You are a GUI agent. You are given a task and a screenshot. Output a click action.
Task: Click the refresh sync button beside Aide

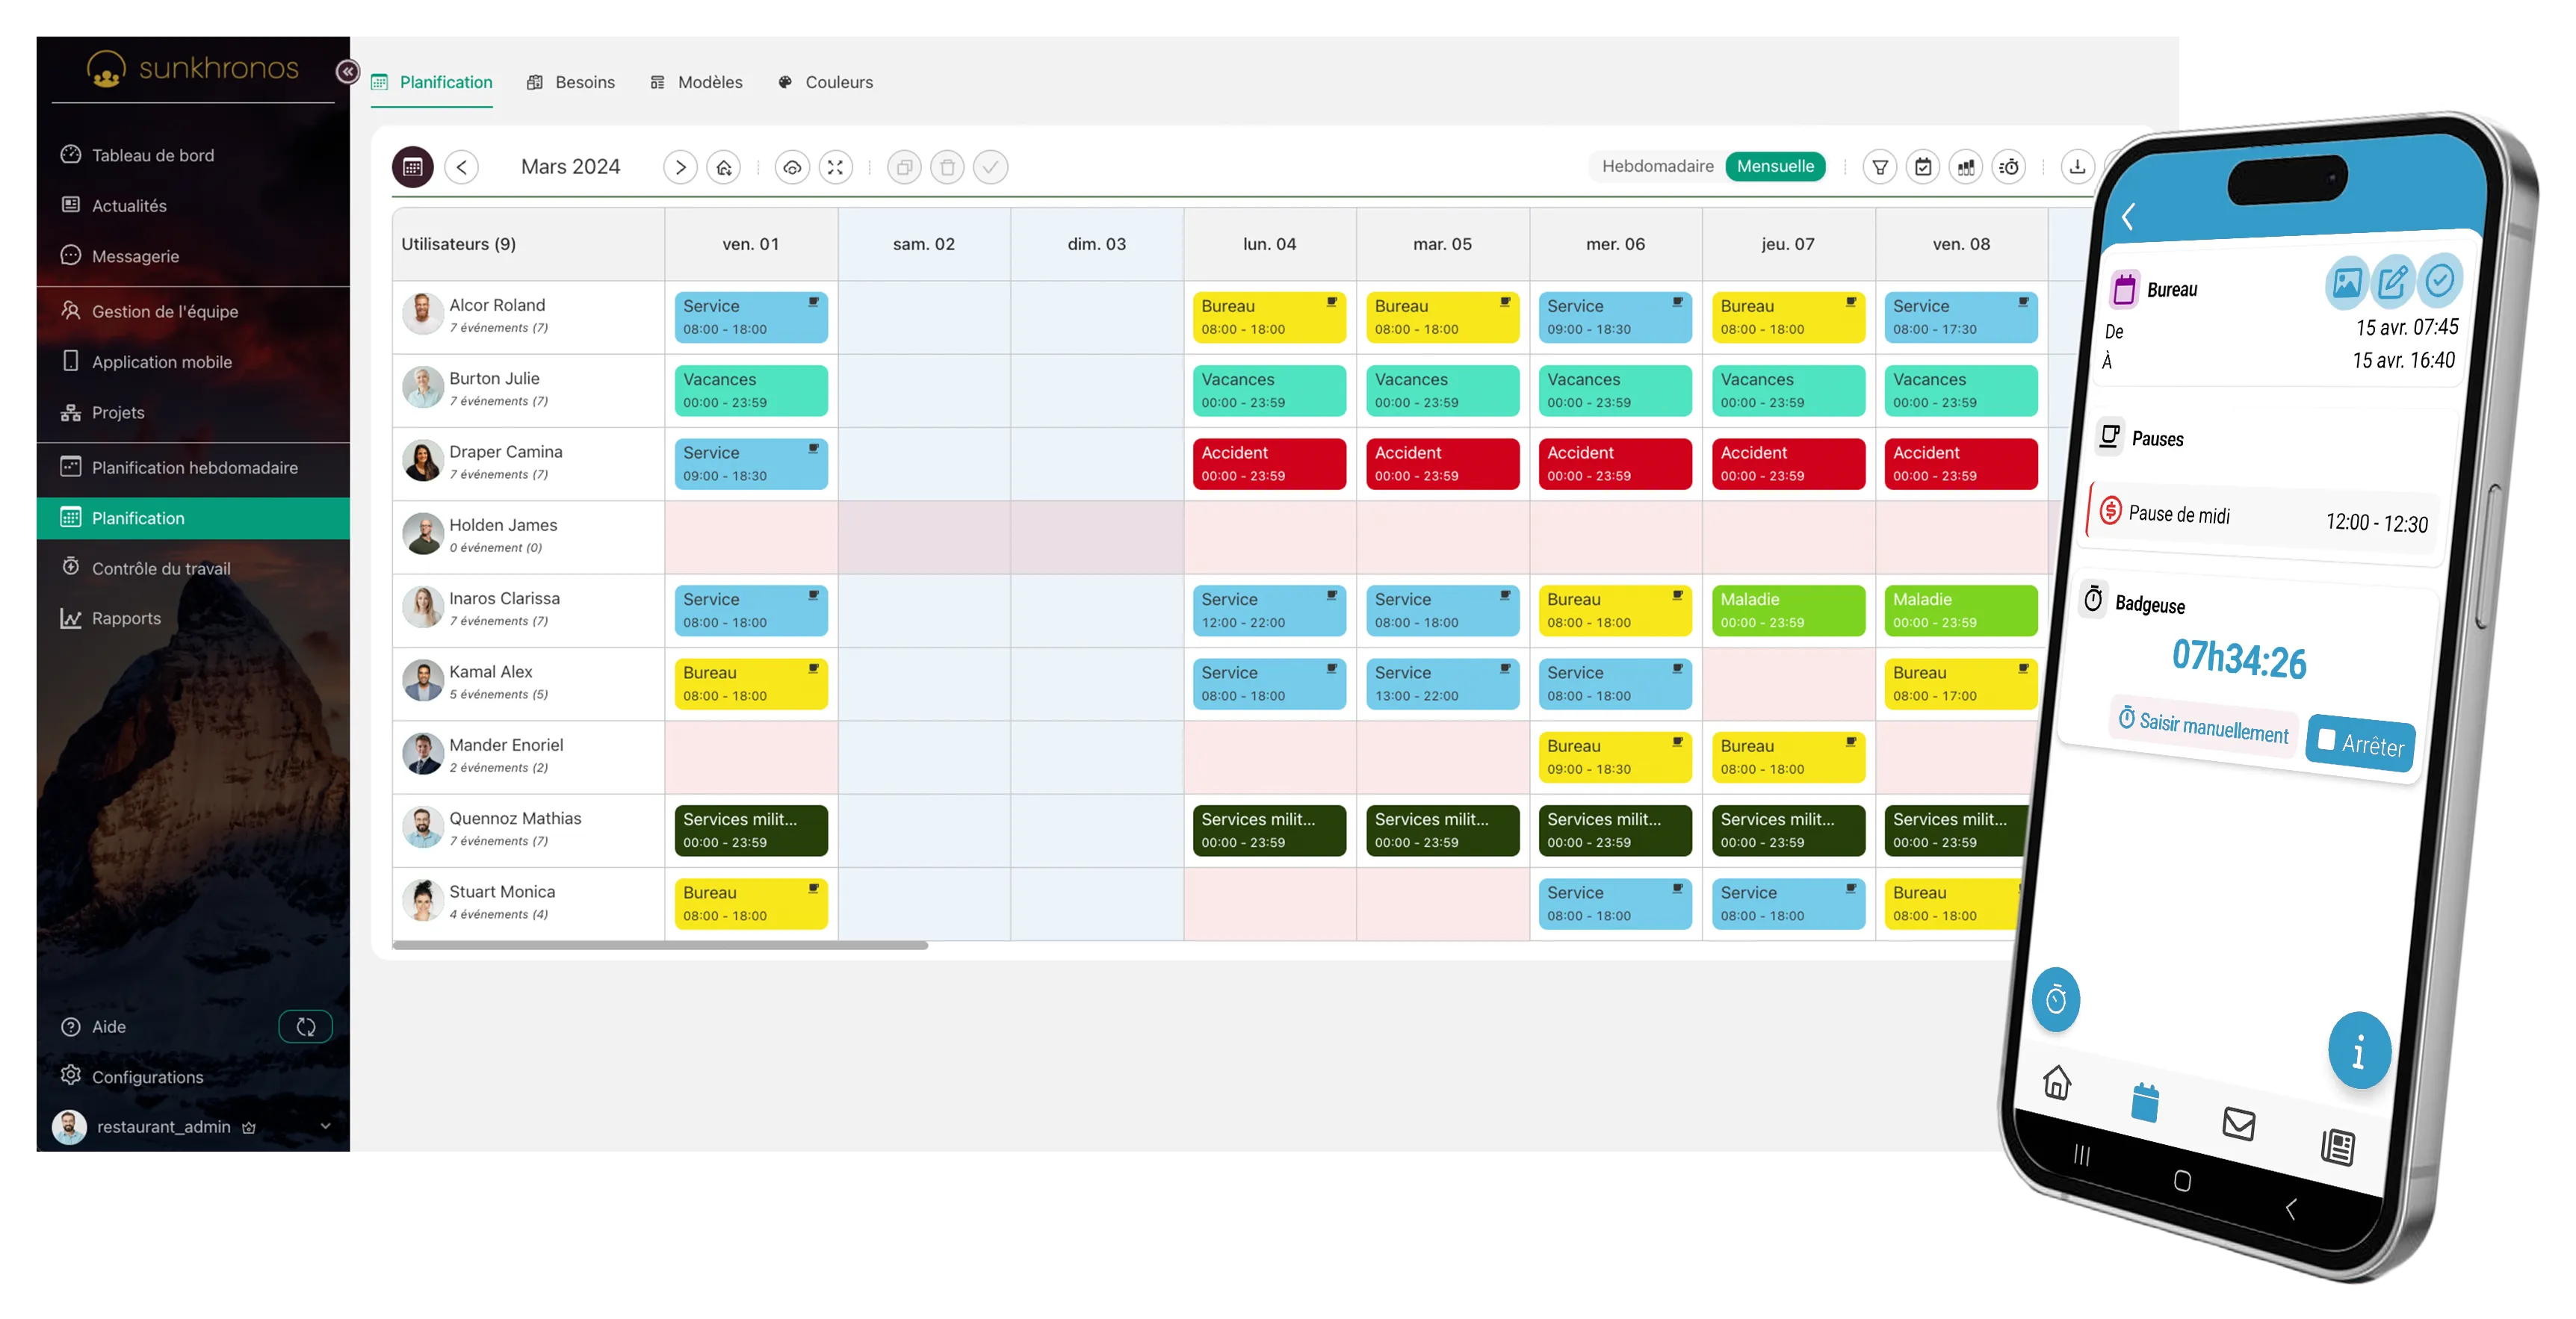point(306,1027)
